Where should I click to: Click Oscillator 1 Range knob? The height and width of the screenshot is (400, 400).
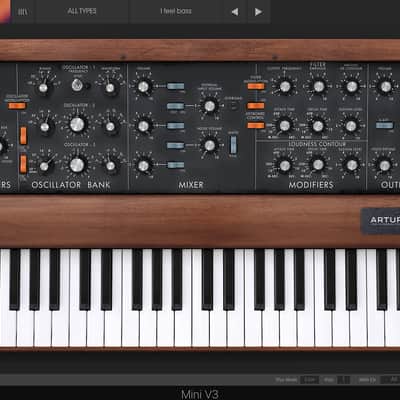[x=43, y=88]
